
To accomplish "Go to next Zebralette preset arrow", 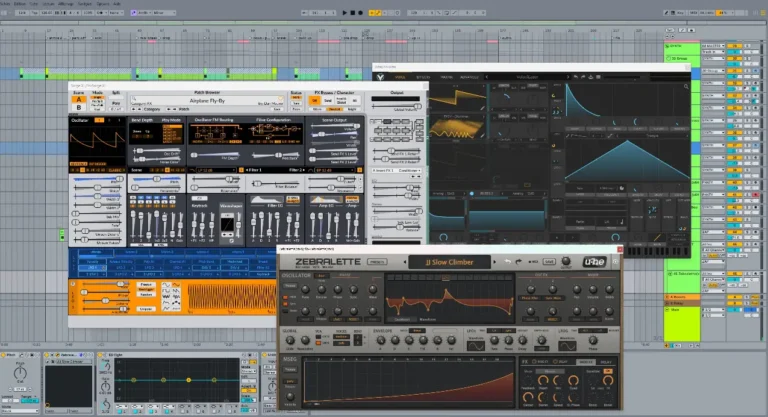I will 495,262.
